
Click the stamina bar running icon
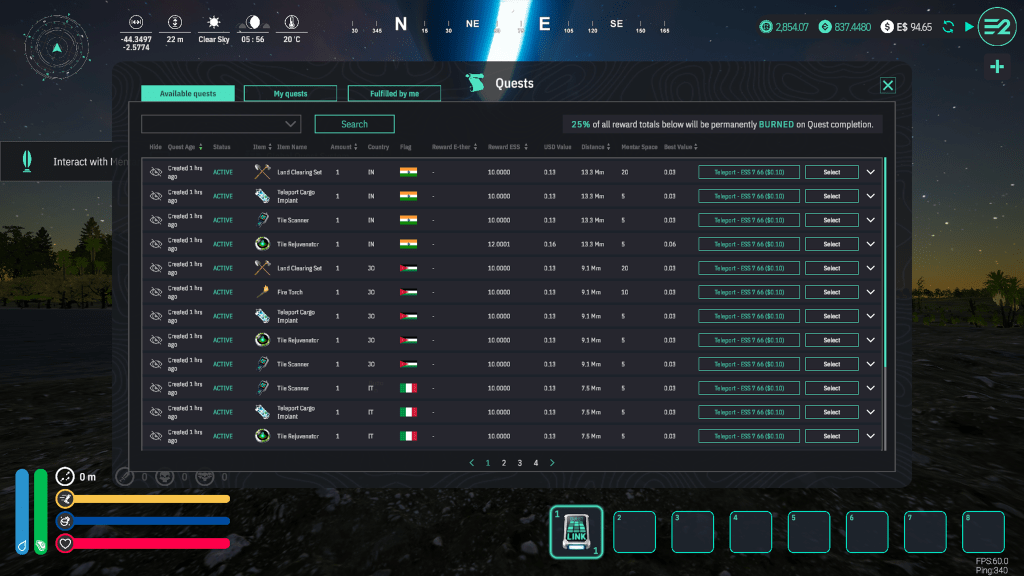pos(65,499)
